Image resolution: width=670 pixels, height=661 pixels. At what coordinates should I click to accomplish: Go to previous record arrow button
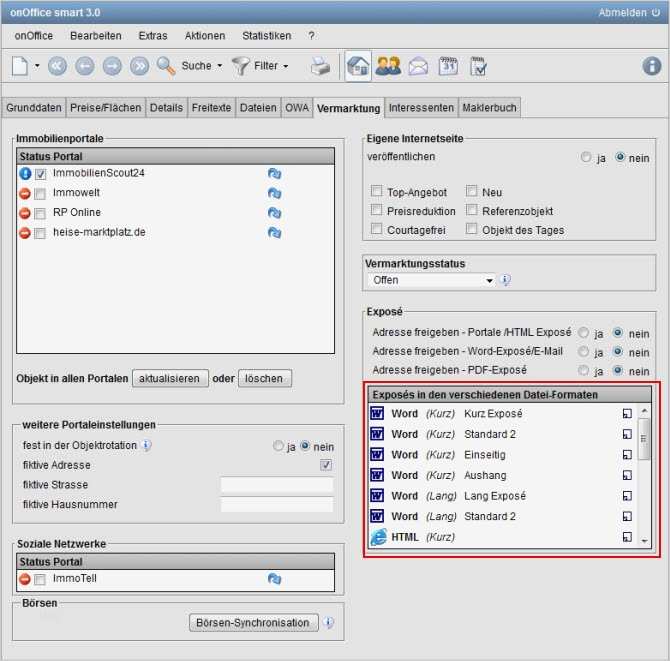[x=85, y=66]
